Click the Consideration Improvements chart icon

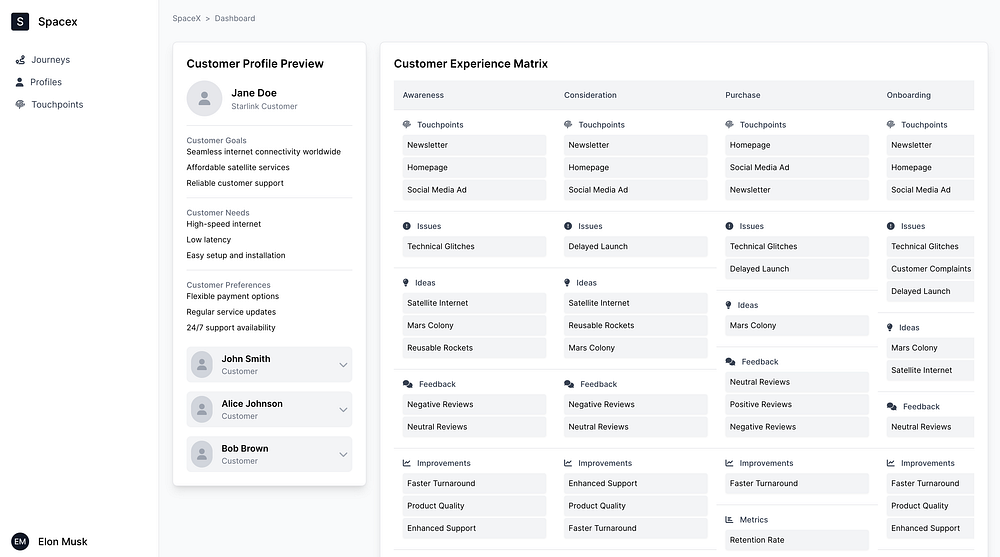click(x=568, y=463)
